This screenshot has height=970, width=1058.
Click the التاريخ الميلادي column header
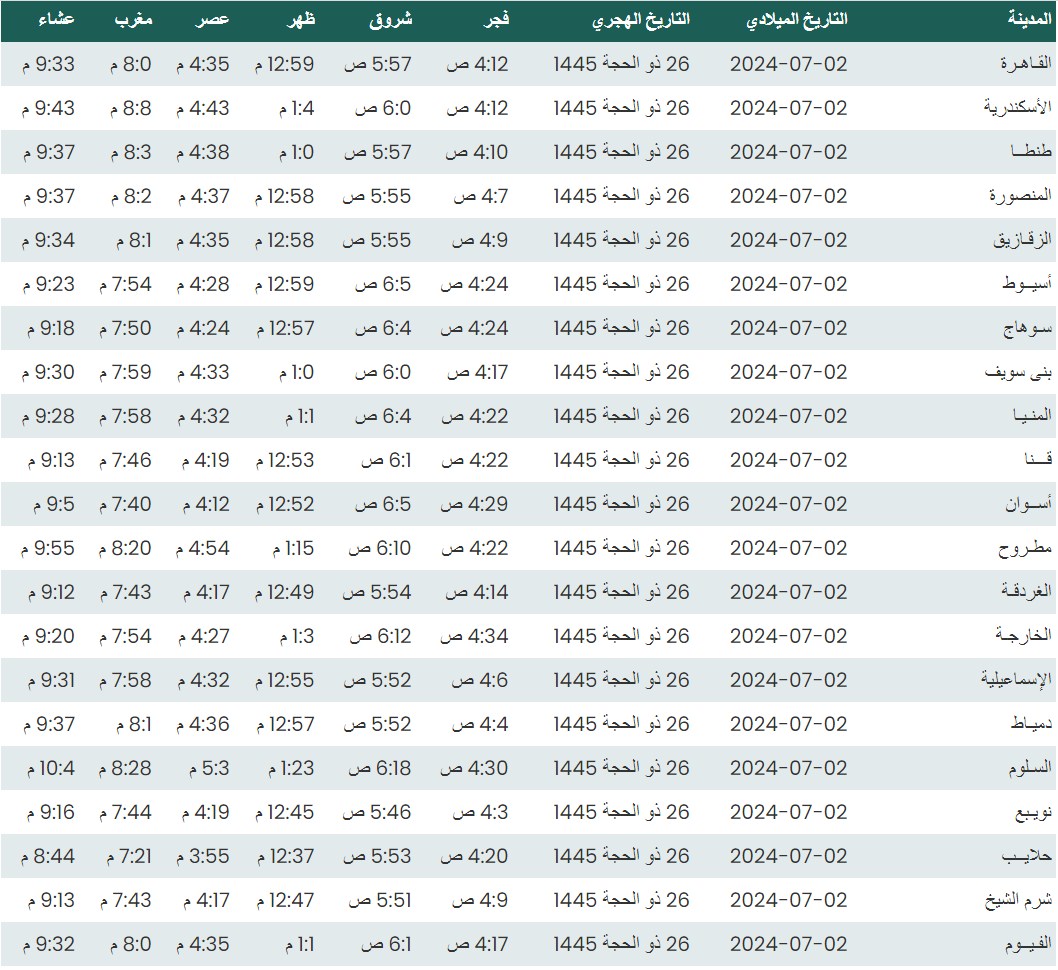click(797, 20)
